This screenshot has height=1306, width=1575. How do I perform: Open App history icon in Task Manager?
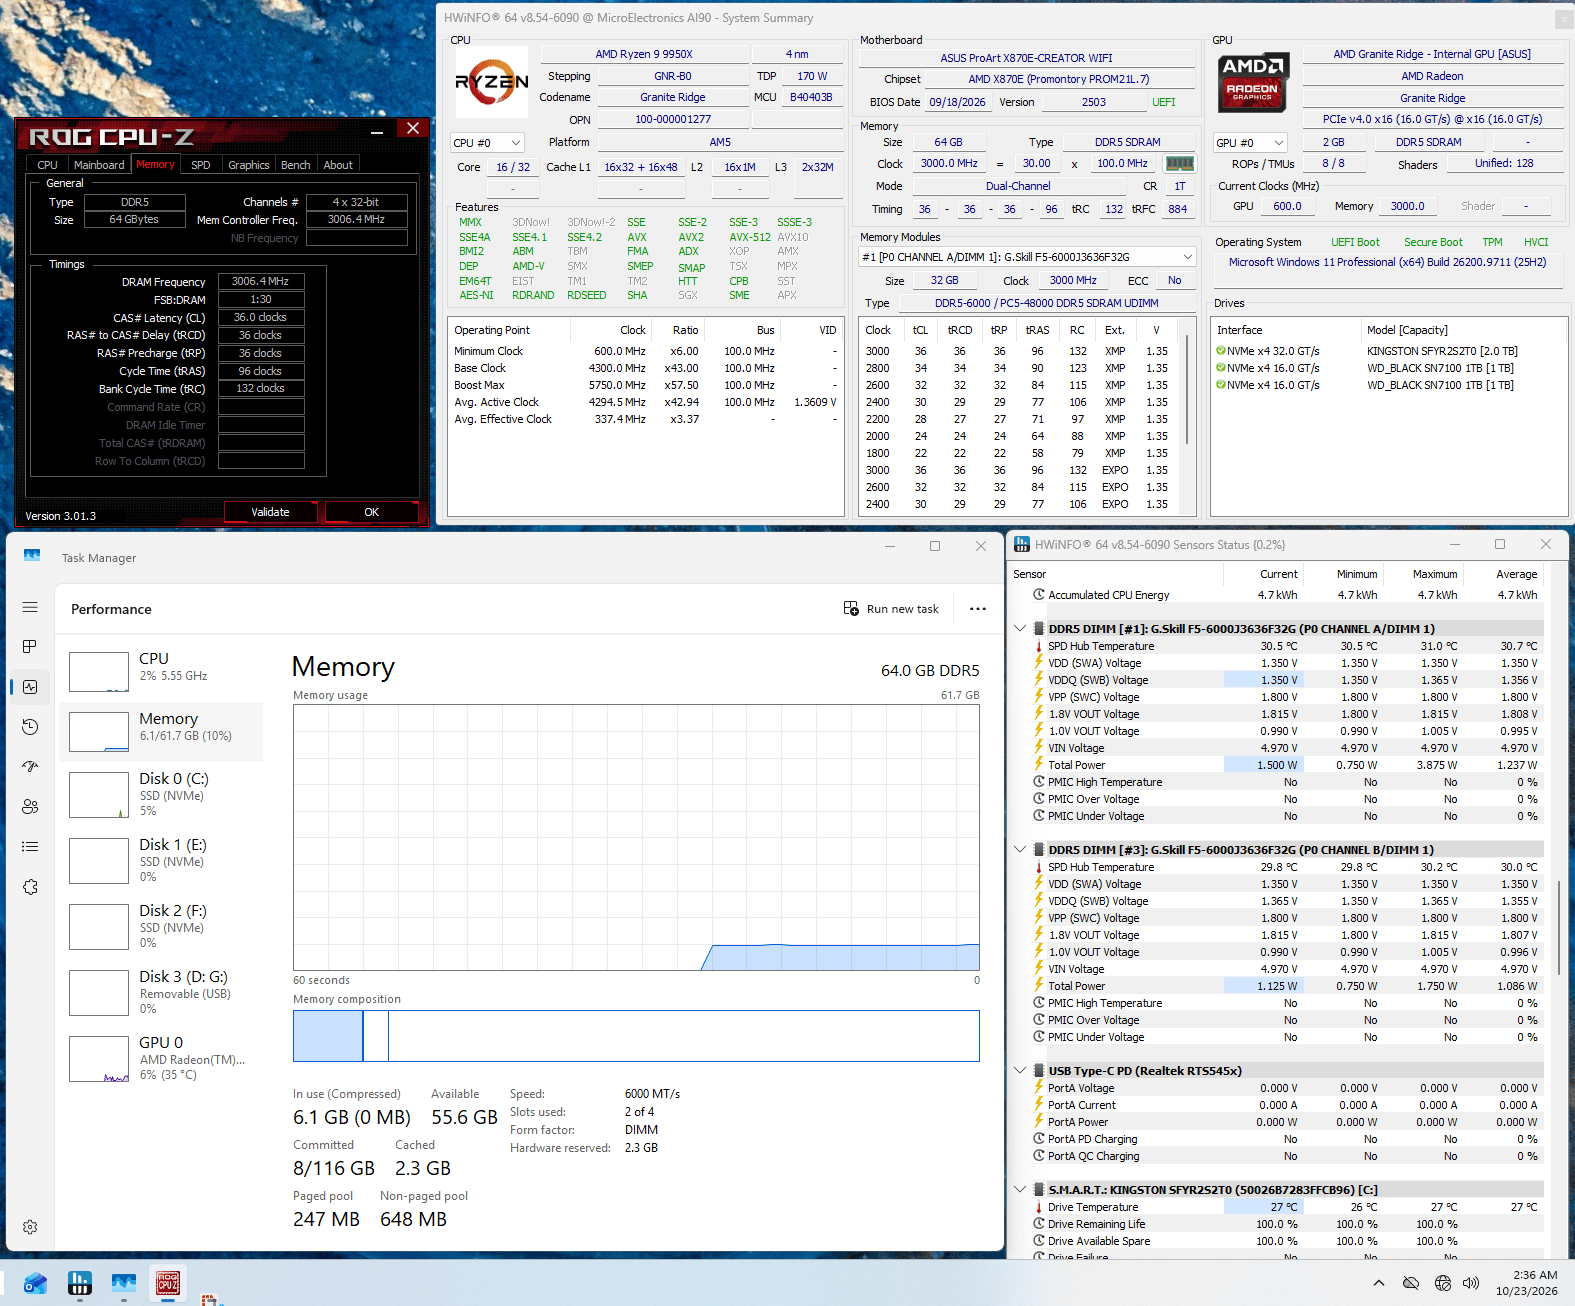click(30, 727)
